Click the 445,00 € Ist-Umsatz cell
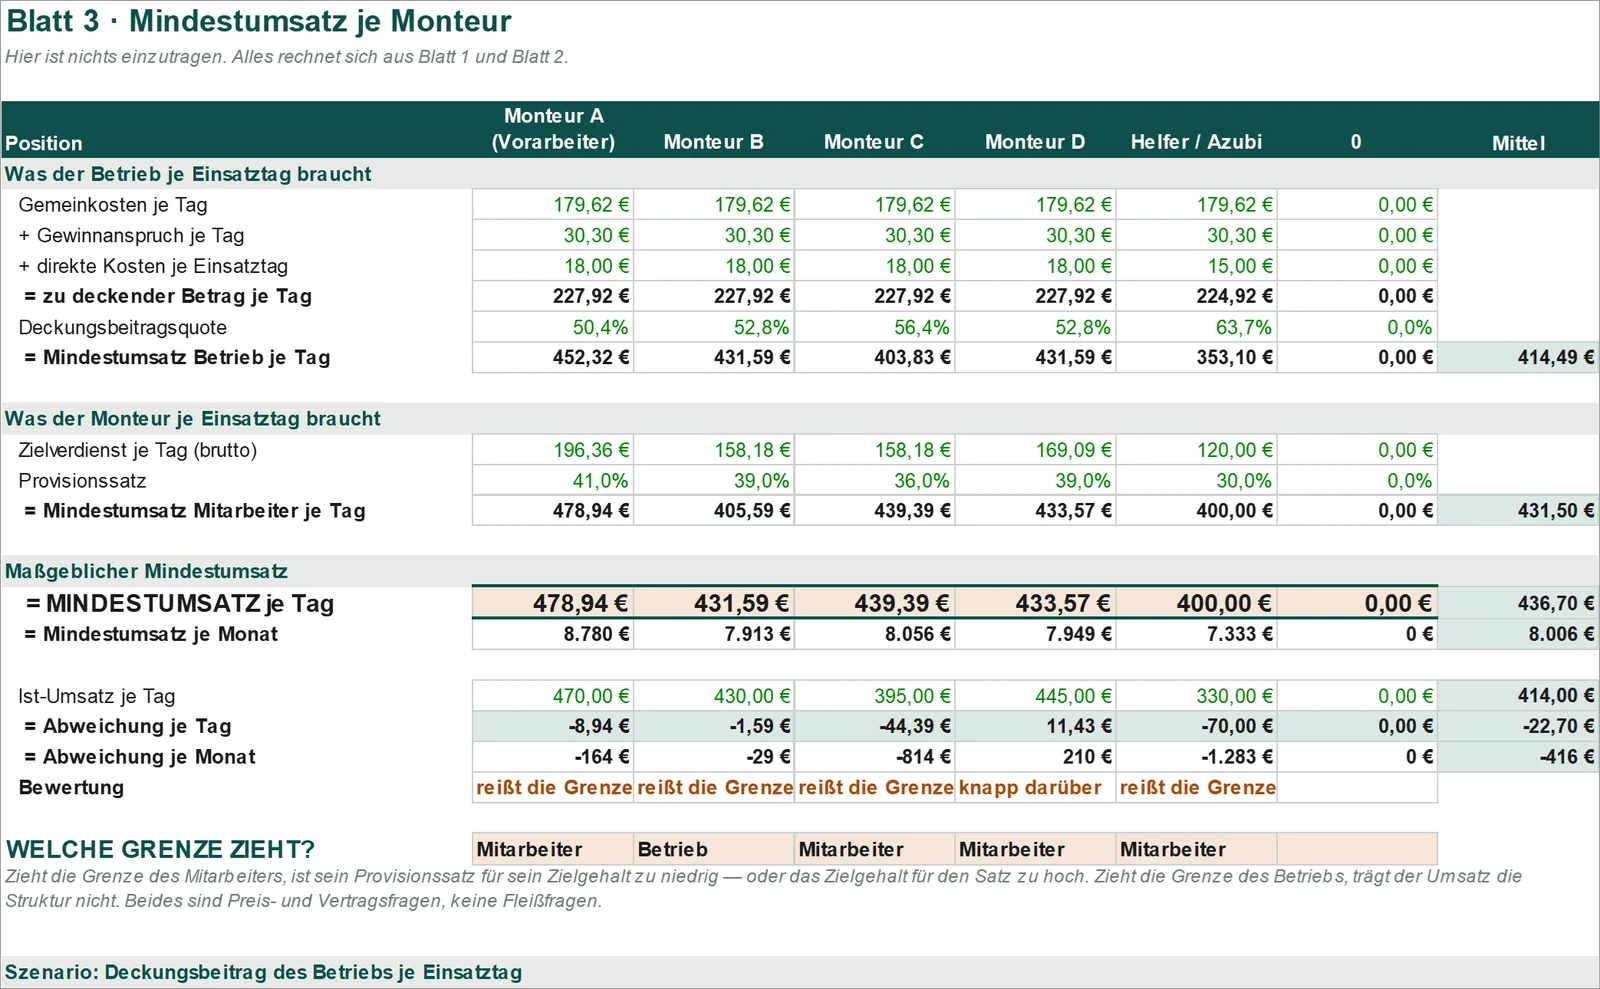1600x989 pixels. [1036, 696]
